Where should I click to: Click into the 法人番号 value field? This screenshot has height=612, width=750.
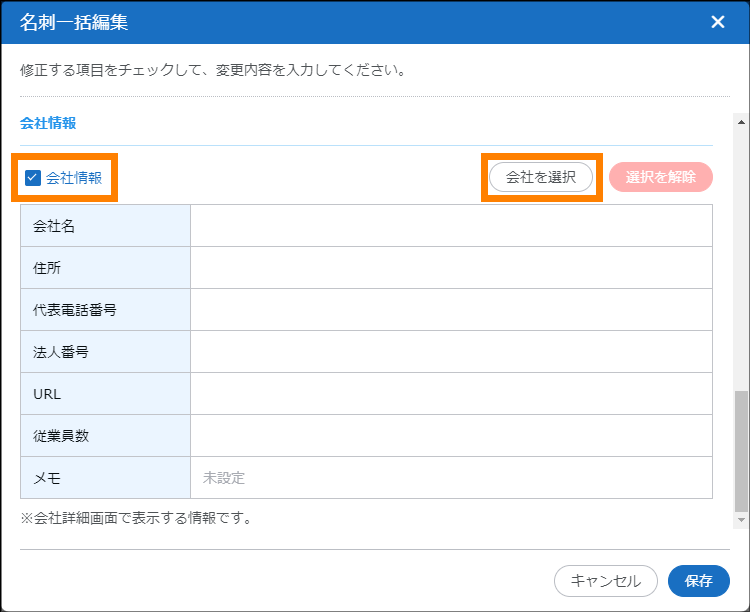click(x=450, y=352)
